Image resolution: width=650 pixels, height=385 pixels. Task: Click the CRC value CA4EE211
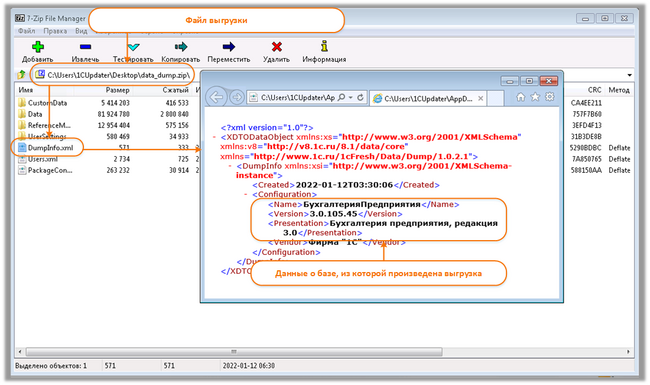[586, 103]
